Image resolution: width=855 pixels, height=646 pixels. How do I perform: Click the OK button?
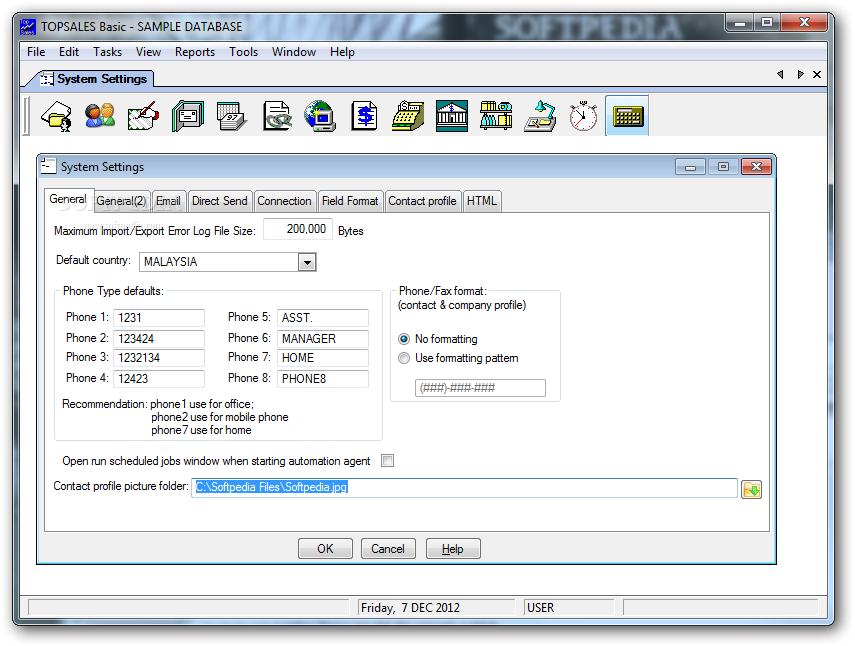tap(325, 549)
